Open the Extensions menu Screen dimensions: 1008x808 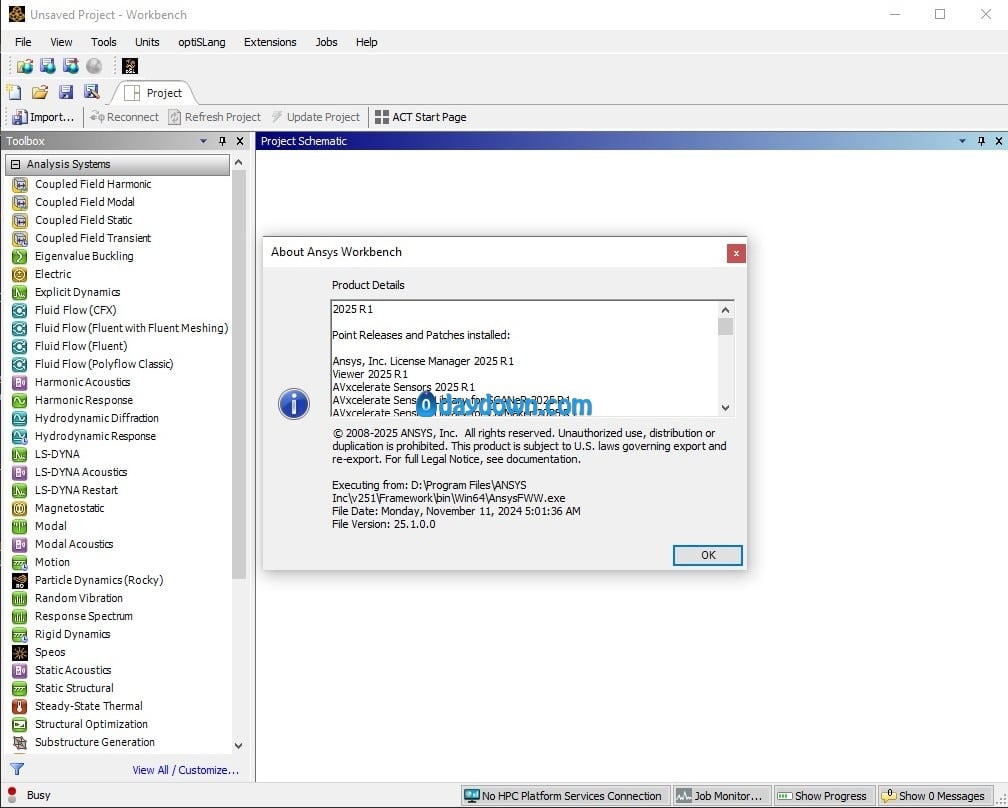point(270,42)
